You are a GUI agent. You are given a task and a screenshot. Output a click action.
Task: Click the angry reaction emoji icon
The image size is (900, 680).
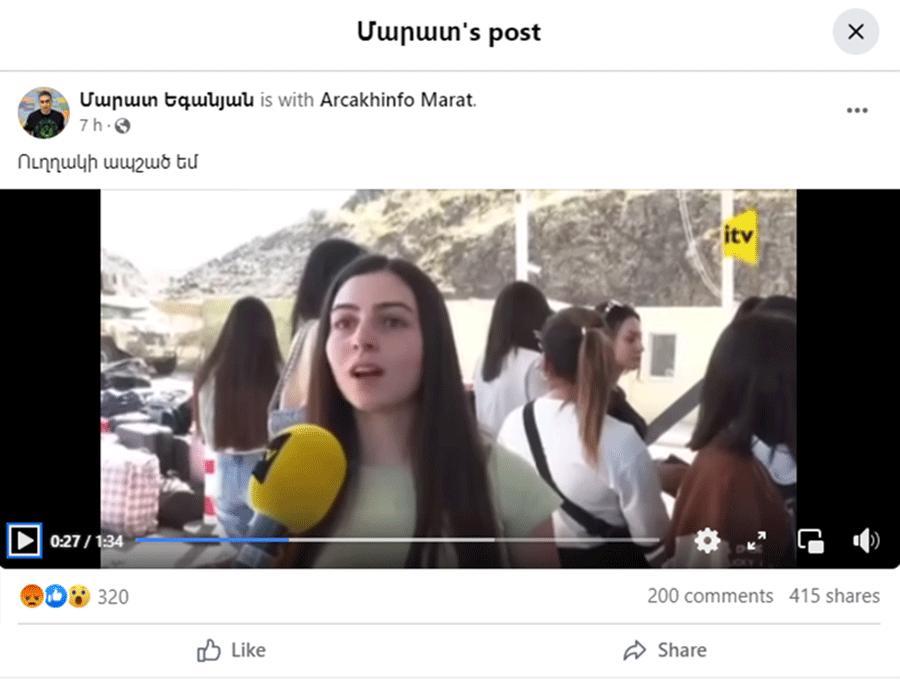(32, 596)
